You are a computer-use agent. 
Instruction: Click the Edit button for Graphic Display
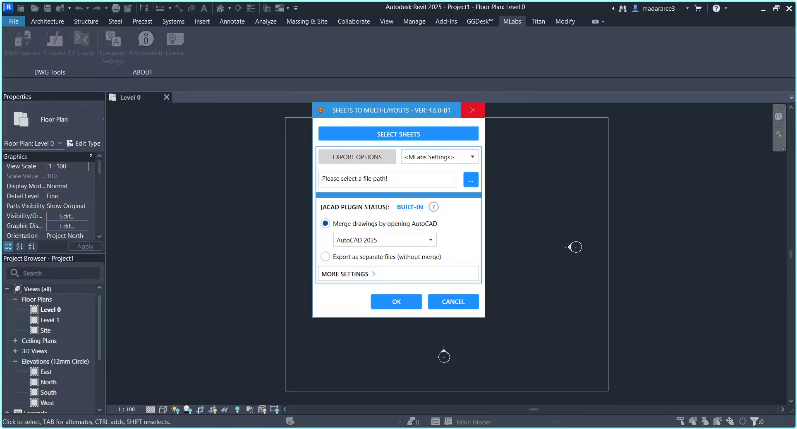click(67, 226)
